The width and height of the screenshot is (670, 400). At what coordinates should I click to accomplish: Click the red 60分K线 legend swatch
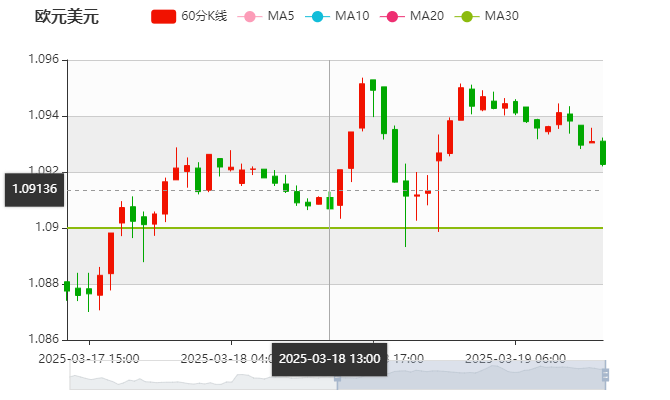coord(164,16)
